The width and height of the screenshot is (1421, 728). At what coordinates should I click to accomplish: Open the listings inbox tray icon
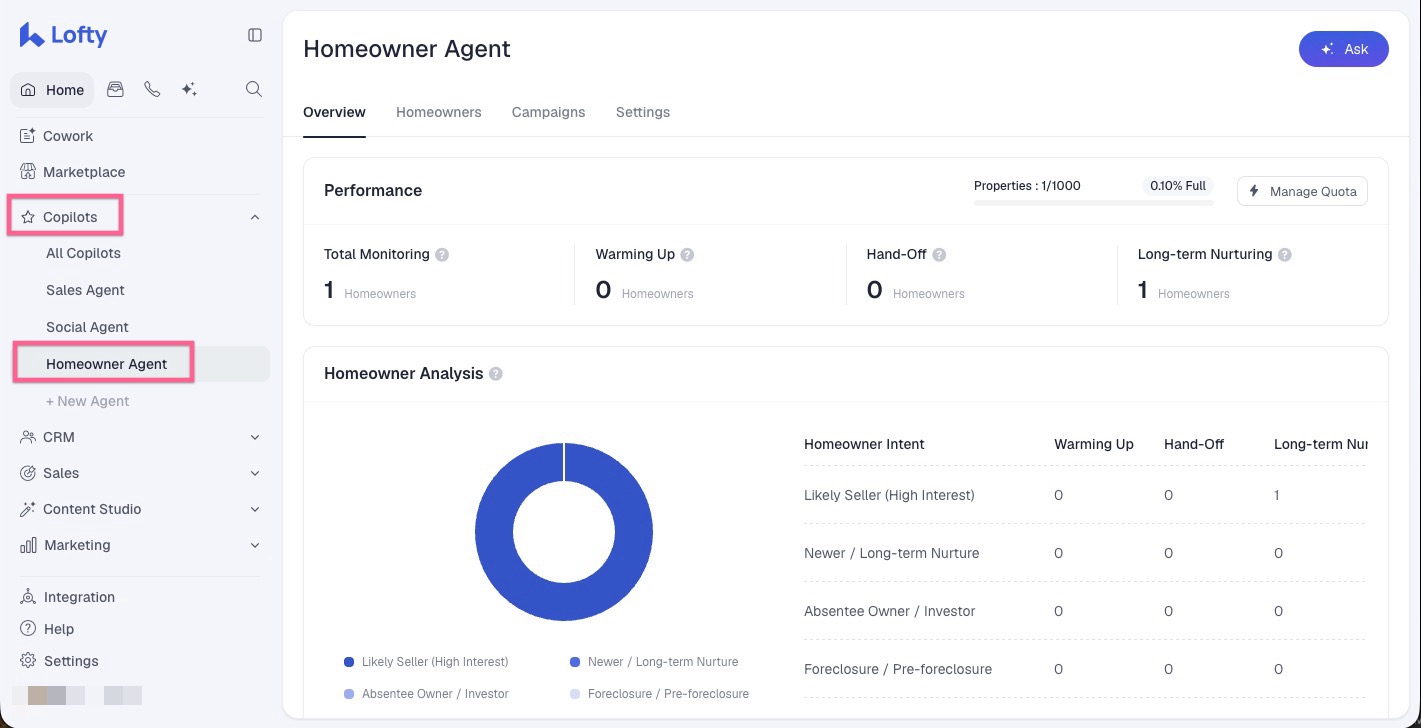[116, 89]
